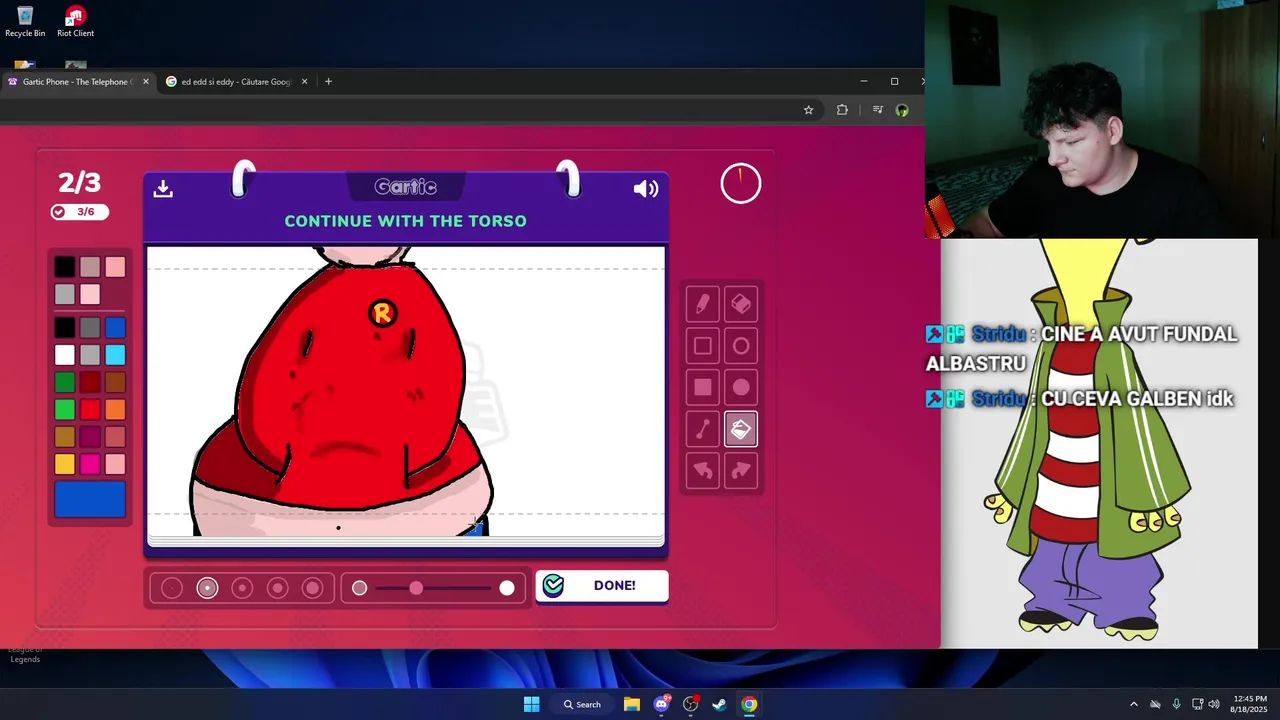Select the smallest brush size
The height and width of the screenshot is (720, 1280).
[x=172, y=588]
